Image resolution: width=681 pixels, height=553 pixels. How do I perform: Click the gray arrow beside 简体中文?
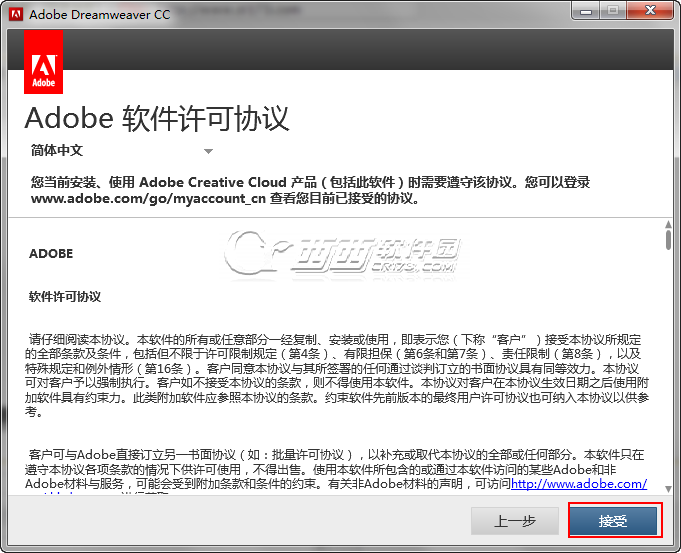[x=208, y=151]
